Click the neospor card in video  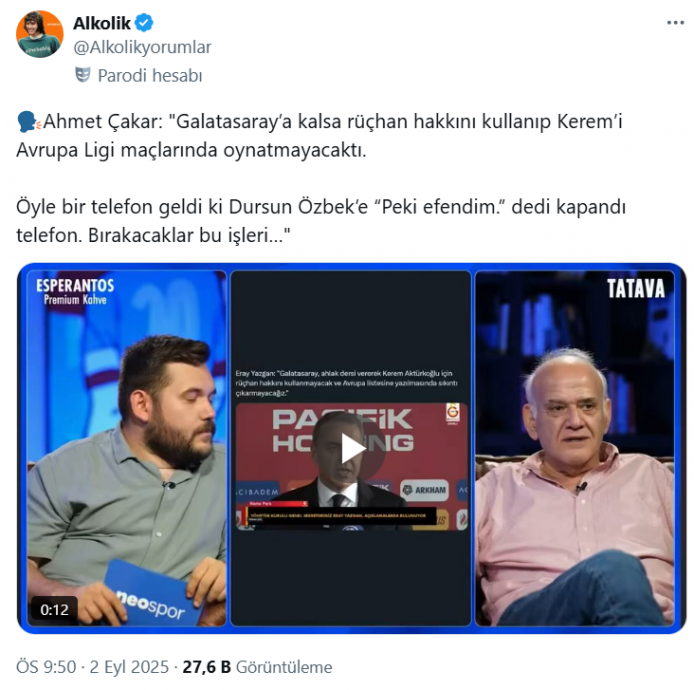pyautogui.click(x=149, y=591)
